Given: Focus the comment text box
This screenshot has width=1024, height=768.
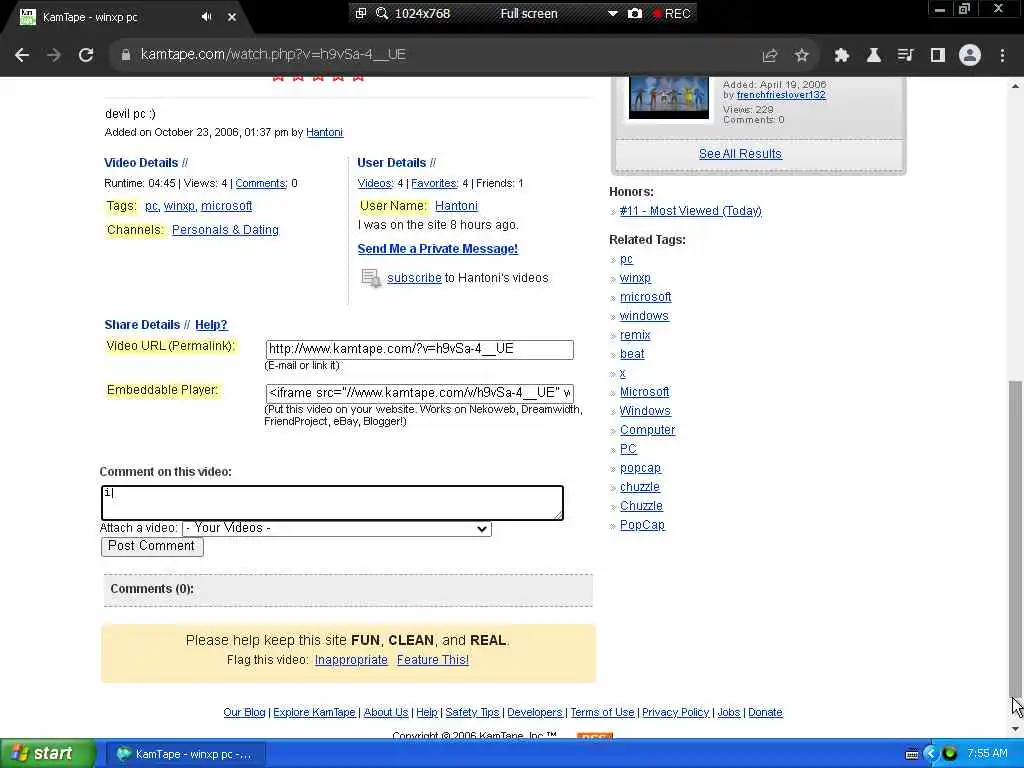Looking at the screenshot, I should (332, 502).
